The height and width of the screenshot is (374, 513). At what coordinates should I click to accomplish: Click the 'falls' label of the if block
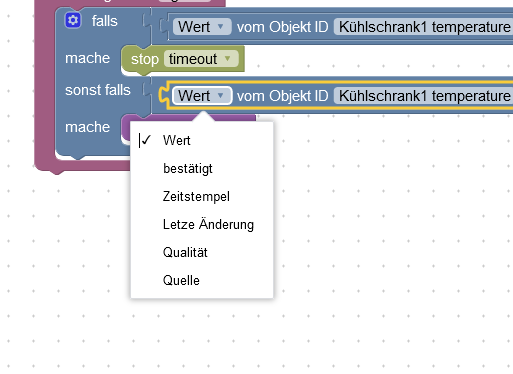coord(105,21)
